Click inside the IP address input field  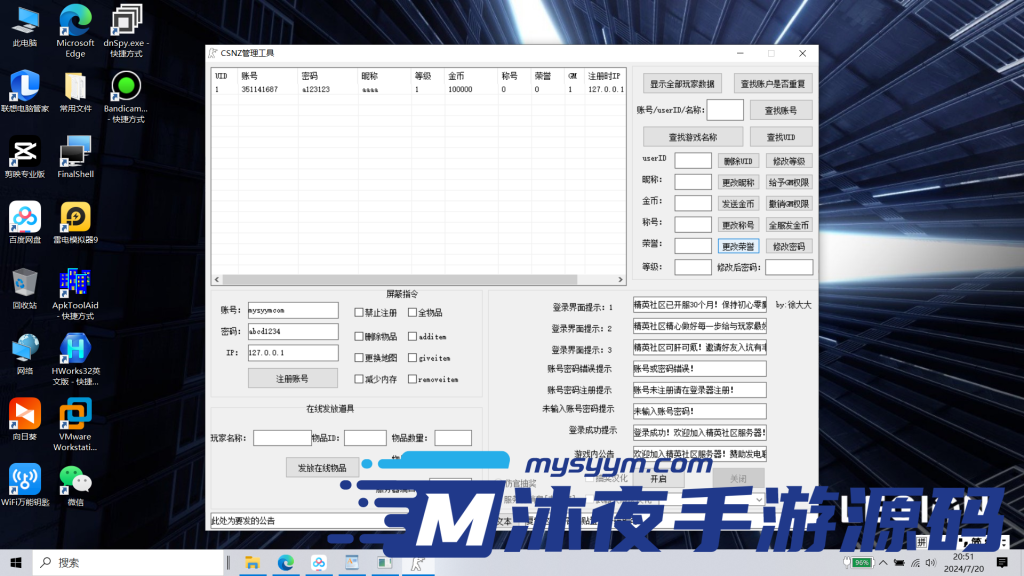pos(293,352)
